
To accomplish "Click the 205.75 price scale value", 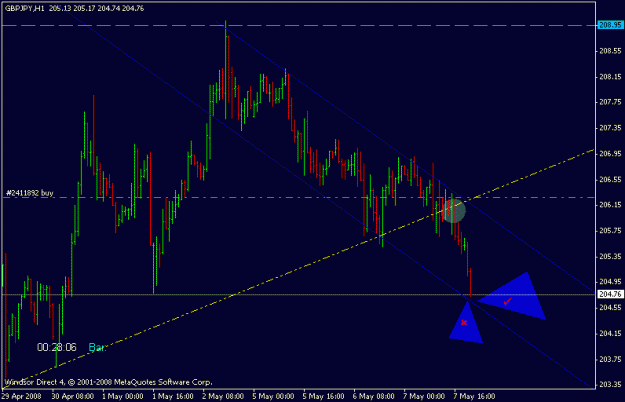I will [x=610, y=231].
